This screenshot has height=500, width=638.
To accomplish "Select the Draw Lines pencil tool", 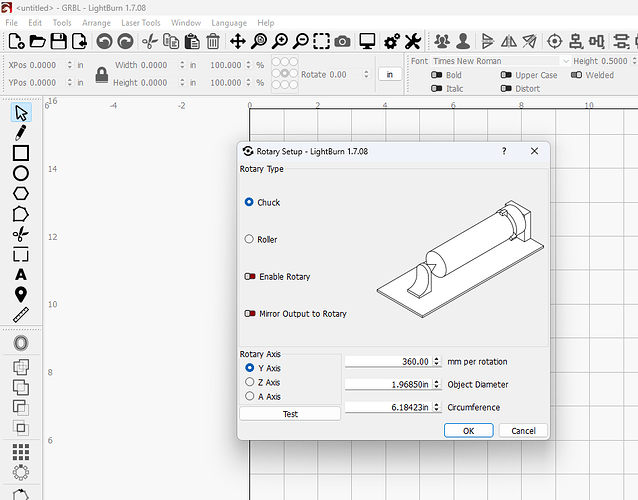I will (x=21, y=133).
